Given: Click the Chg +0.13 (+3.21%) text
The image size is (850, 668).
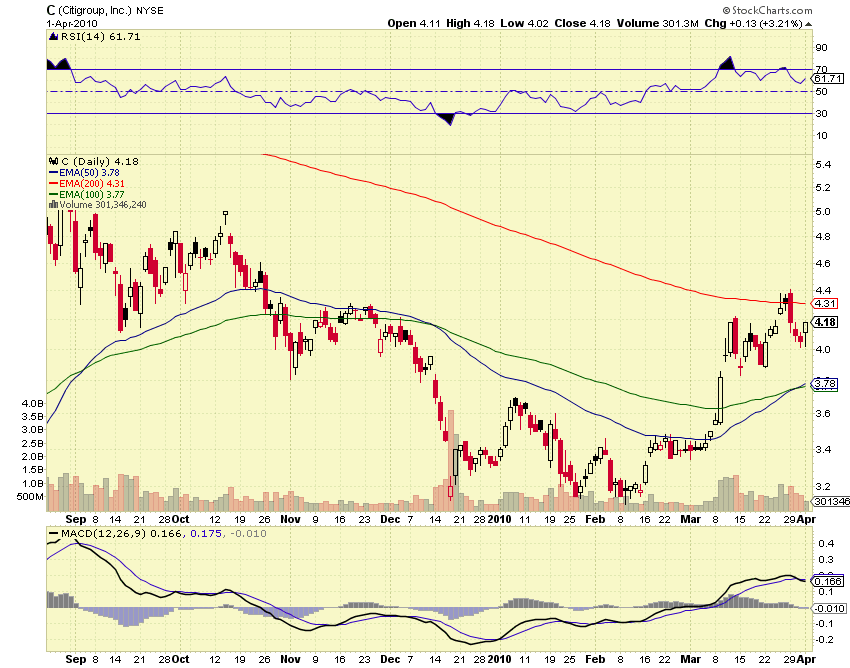Looking at the screenshot, I should click(x=754, y=23).
